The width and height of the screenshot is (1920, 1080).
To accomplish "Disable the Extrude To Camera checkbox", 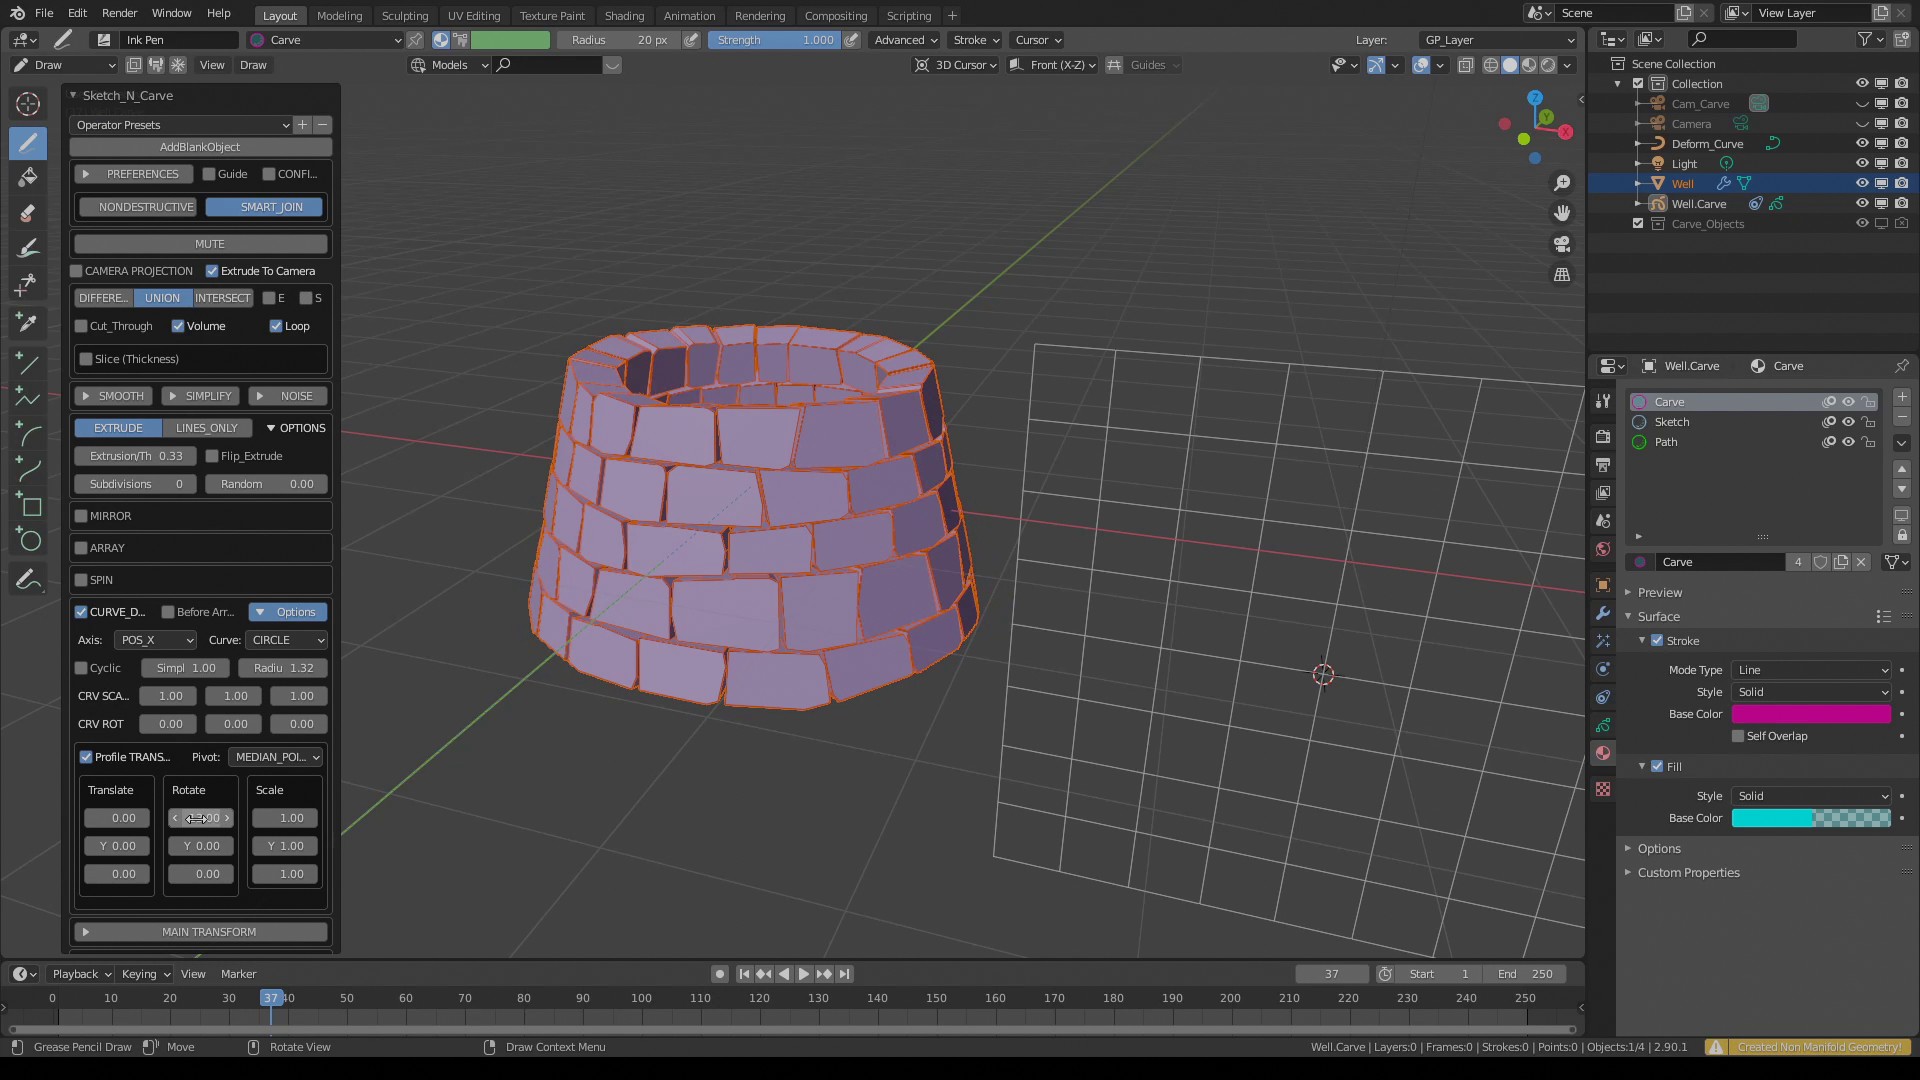I will click(x=212, y=271).
